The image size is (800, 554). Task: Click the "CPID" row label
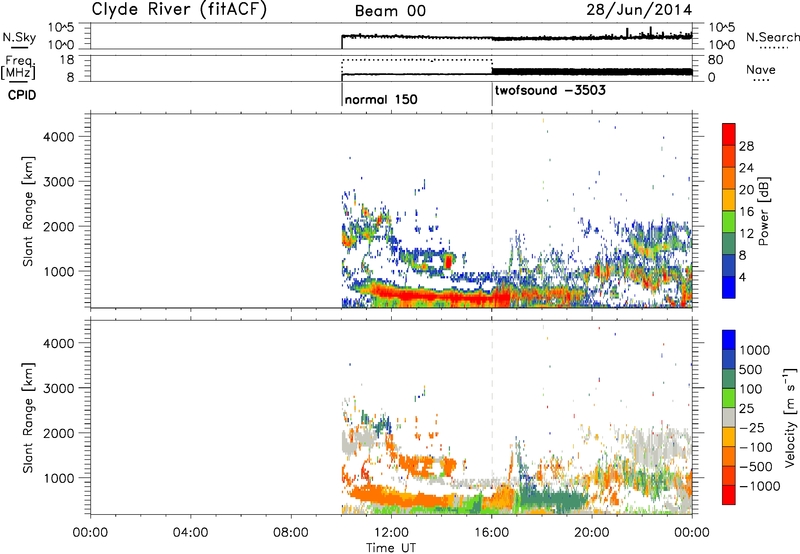pyautogui.click(x=22, y=95)
